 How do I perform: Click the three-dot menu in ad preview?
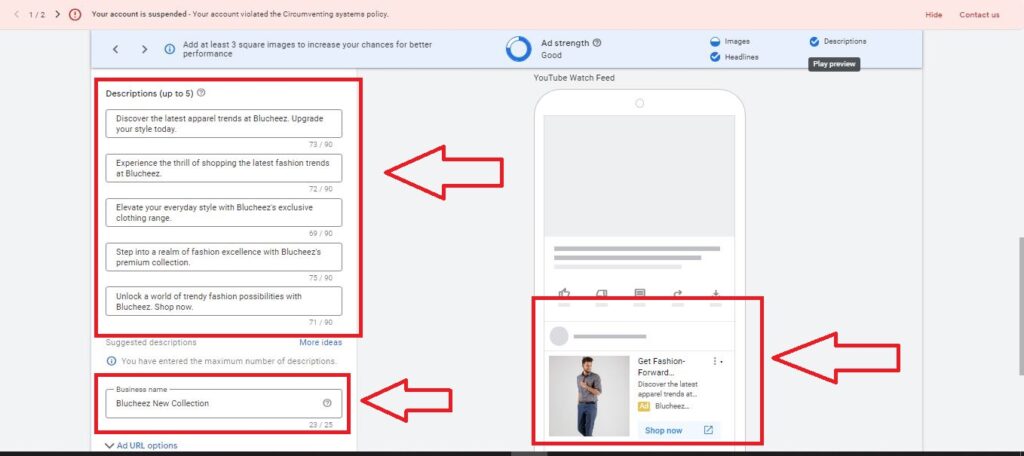pos(715,362)
